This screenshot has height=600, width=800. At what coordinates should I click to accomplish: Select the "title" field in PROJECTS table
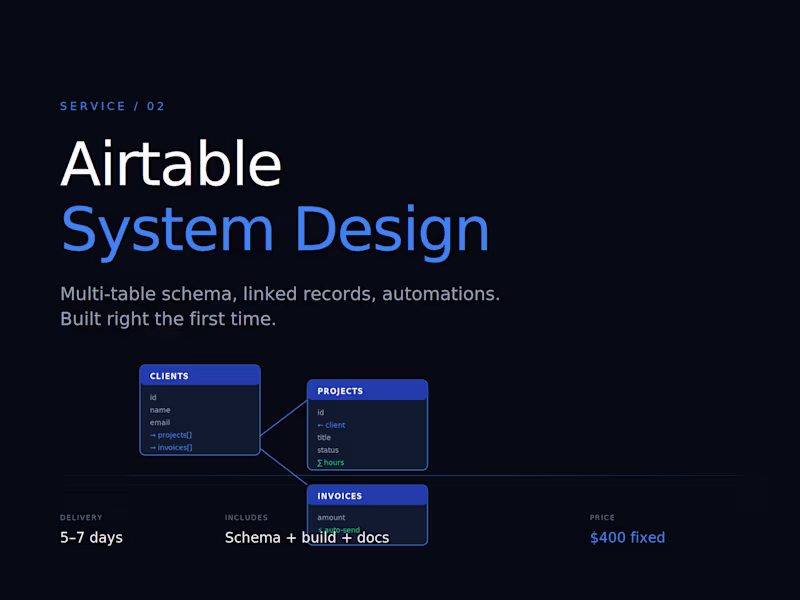click(324, 437)
